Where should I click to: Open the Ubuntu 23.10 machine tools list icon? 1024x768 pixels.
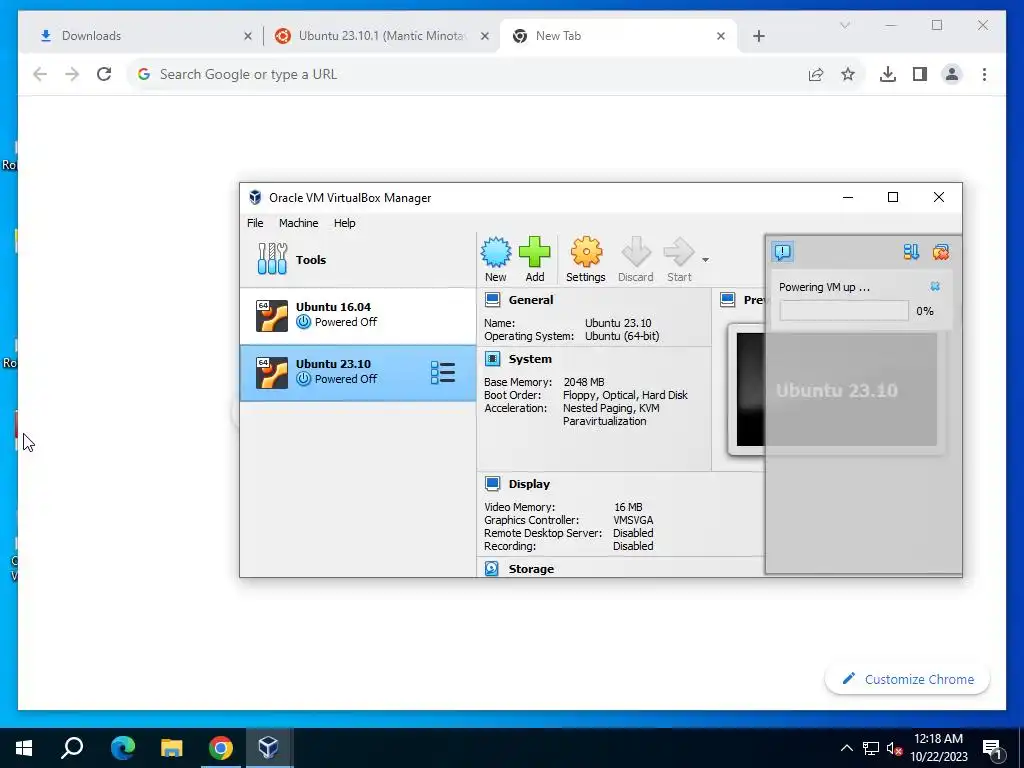coord(443,373)
